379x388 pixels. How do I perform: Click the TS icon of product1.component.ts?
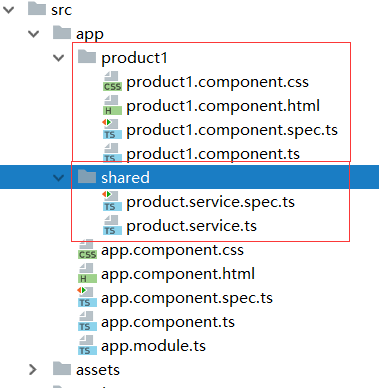click(x=112, y=153)
